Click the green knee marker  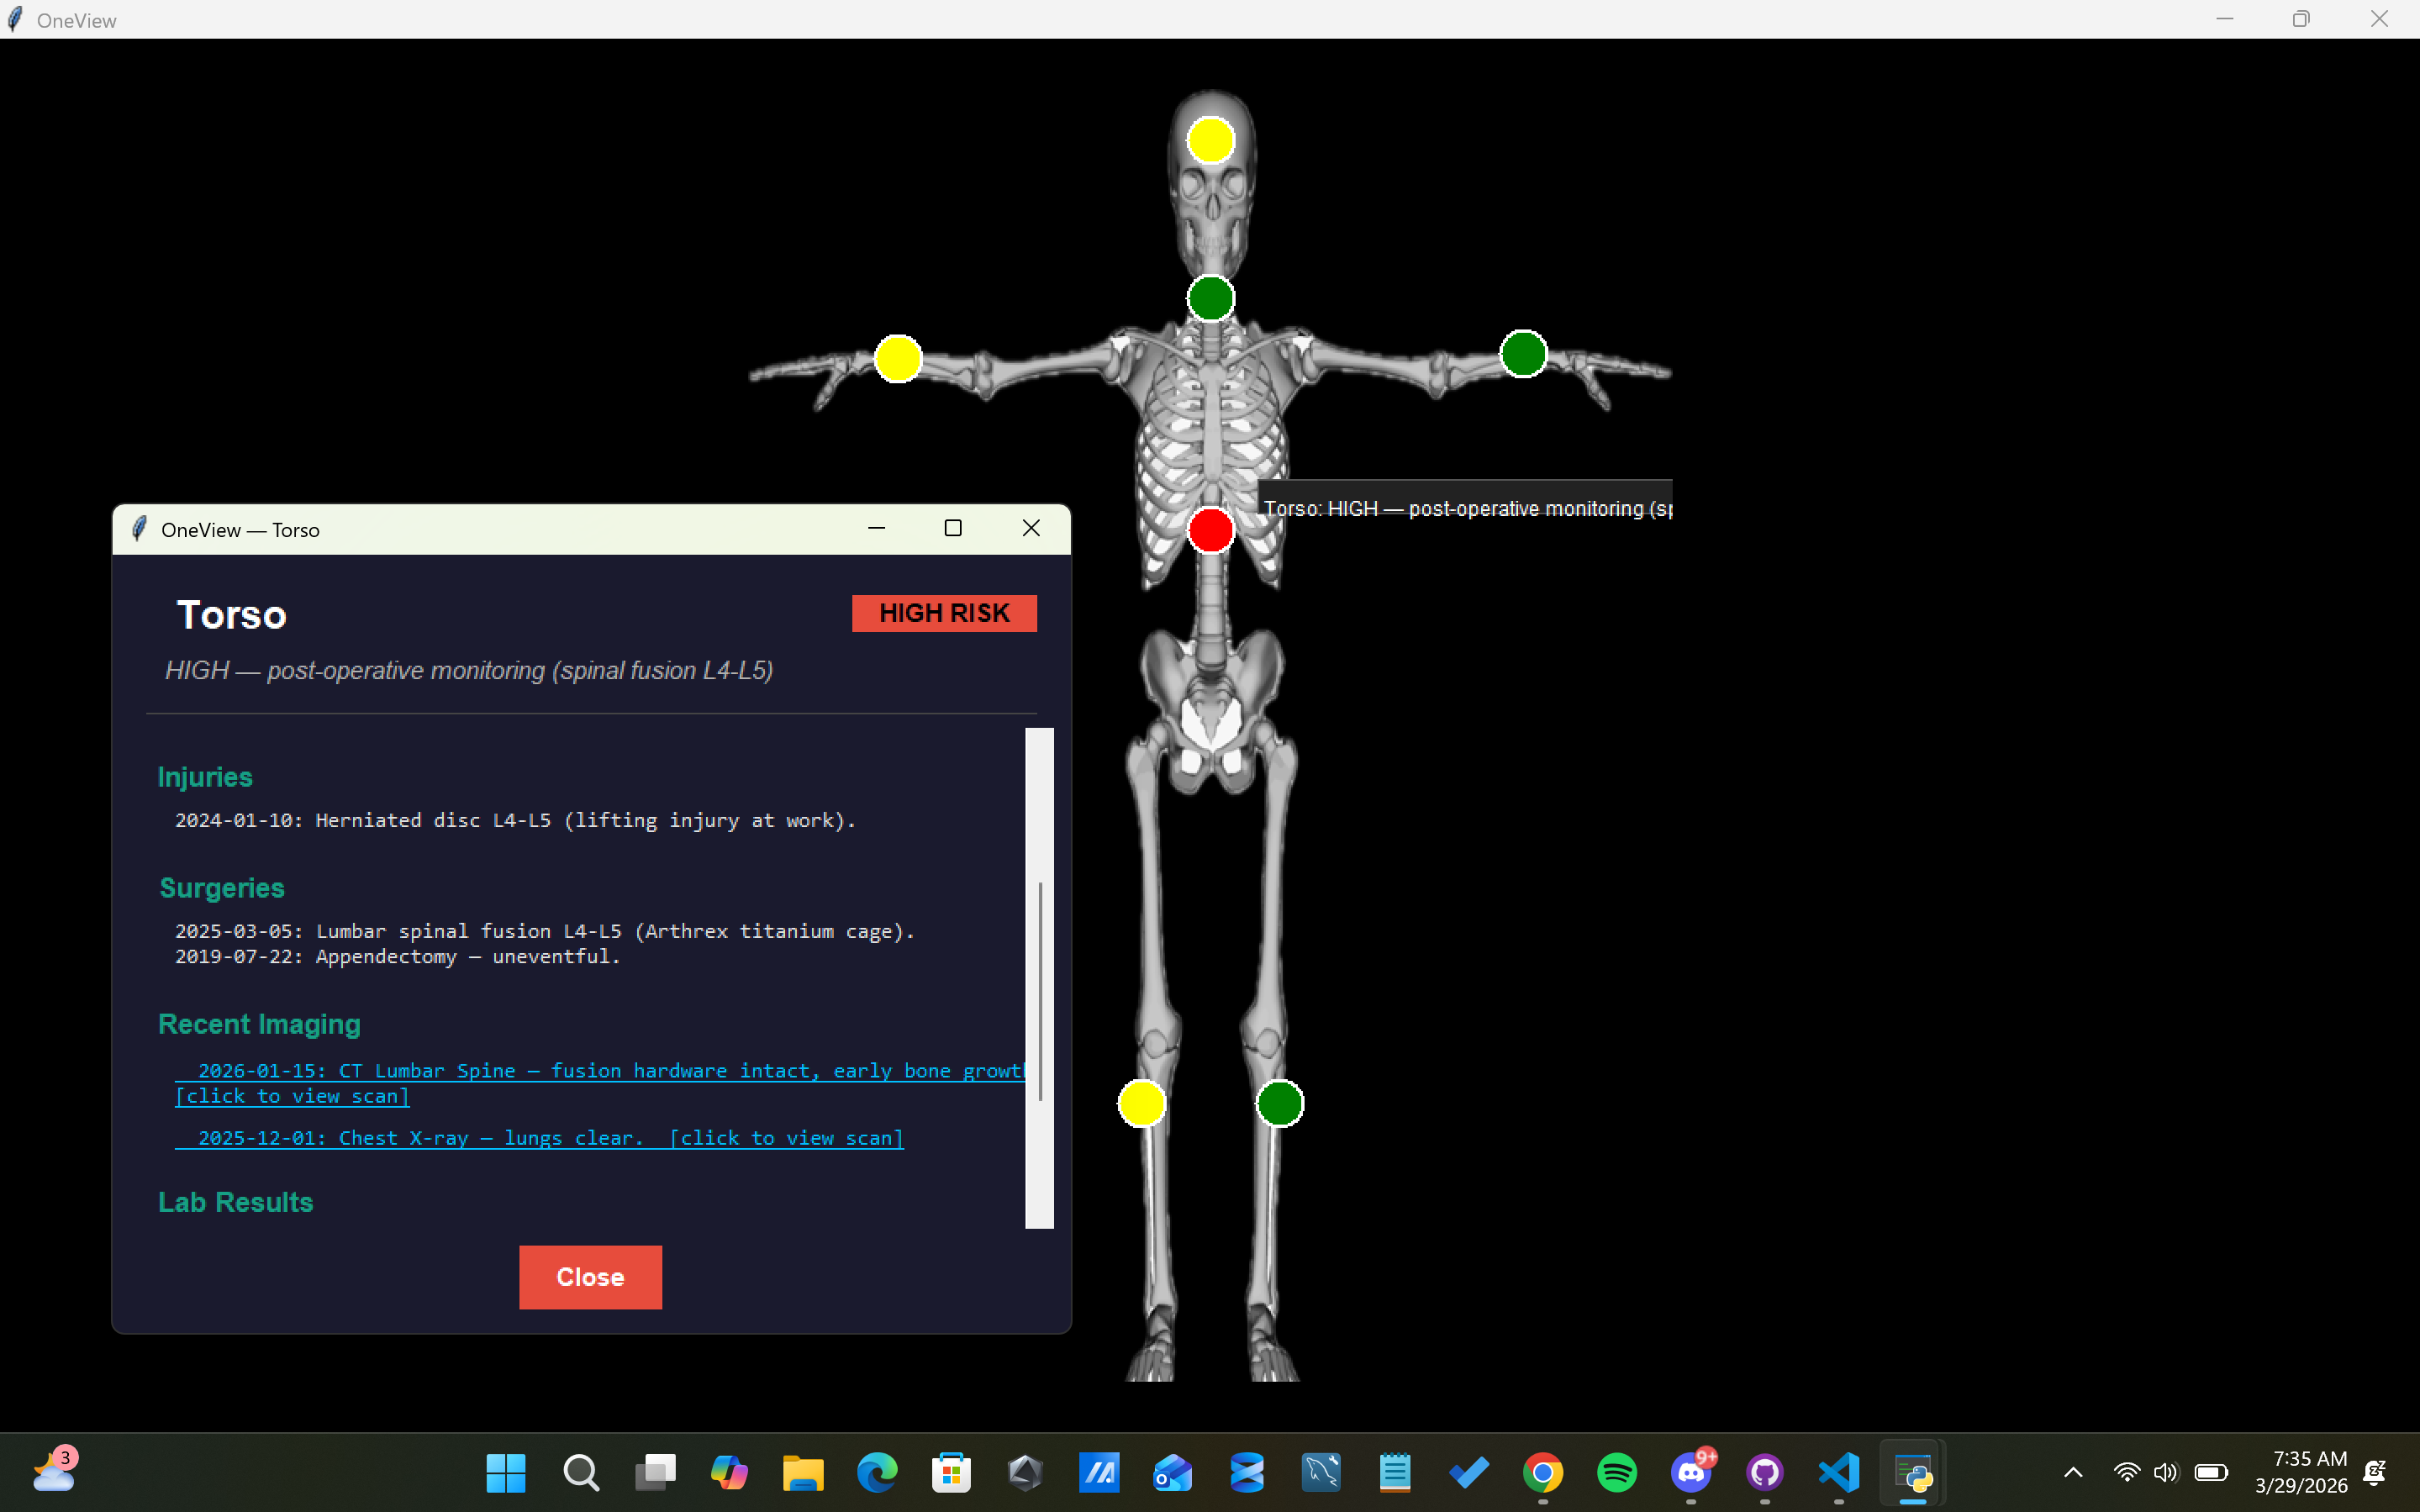coord(1279,1103)
